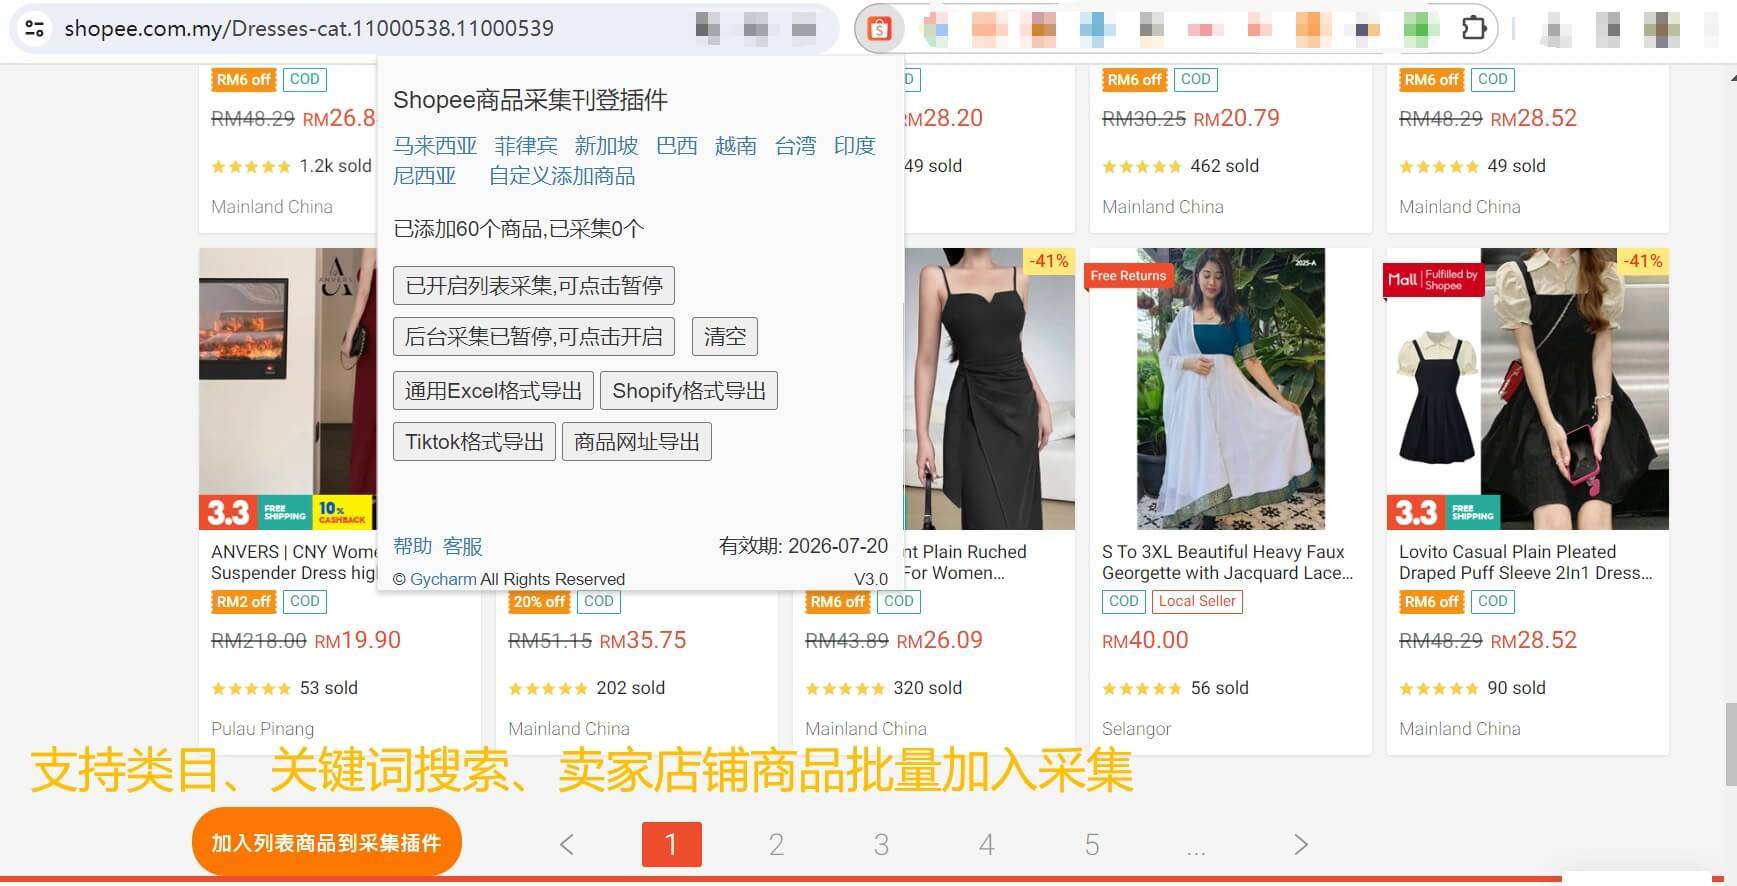The width and height of the screenshot is (1737, 886).
Task: Click the Local Seller tag
Action: (1197, 601)
